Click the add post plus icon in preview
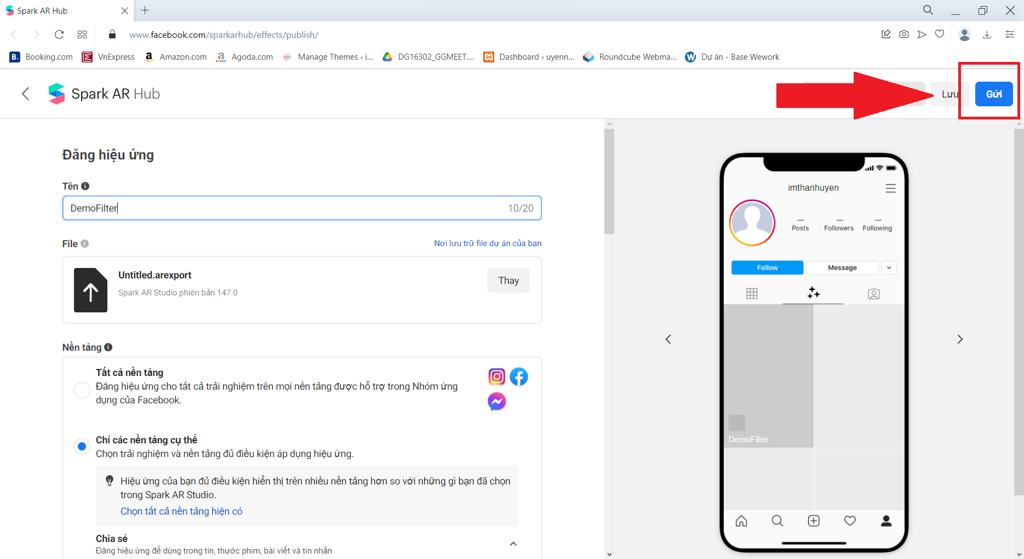The image size is (1024, 559). pyautogui.click(x=813, y=521)
